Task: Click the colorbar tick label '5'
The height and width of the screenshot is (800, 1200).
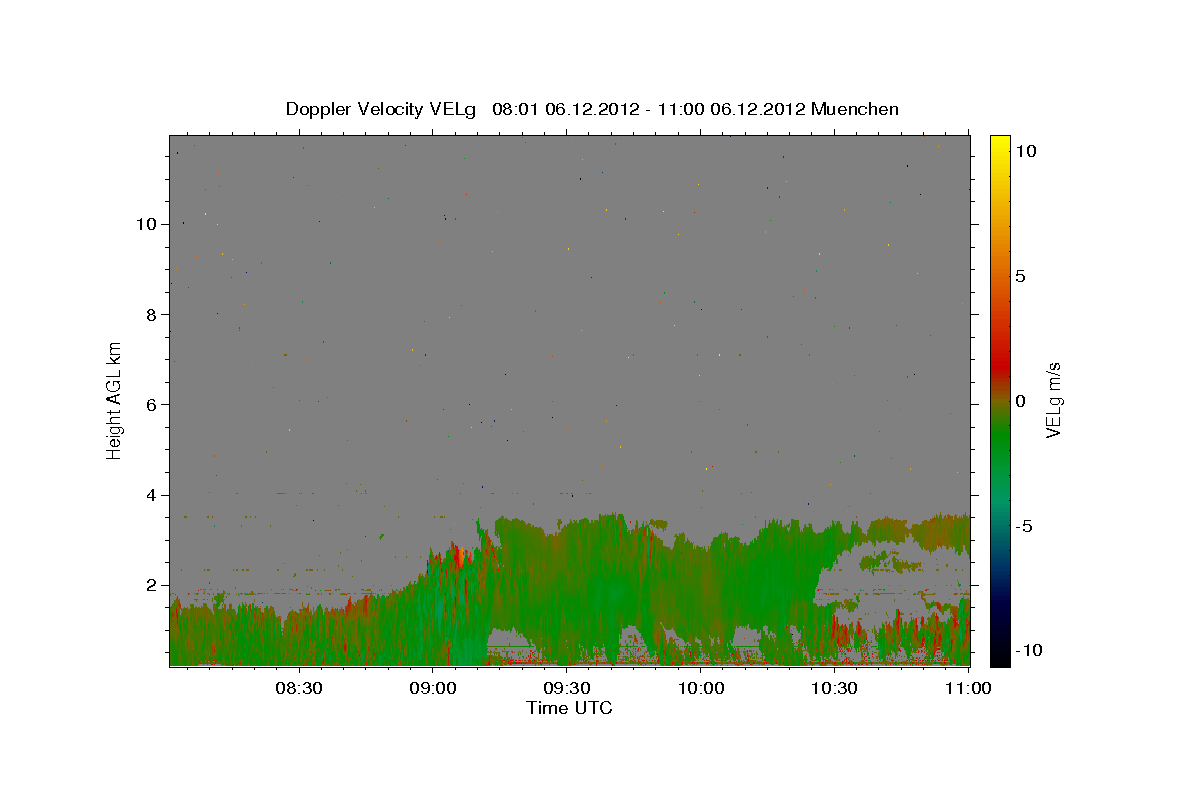Action: pyautogui.click(x=1020, y=276)
